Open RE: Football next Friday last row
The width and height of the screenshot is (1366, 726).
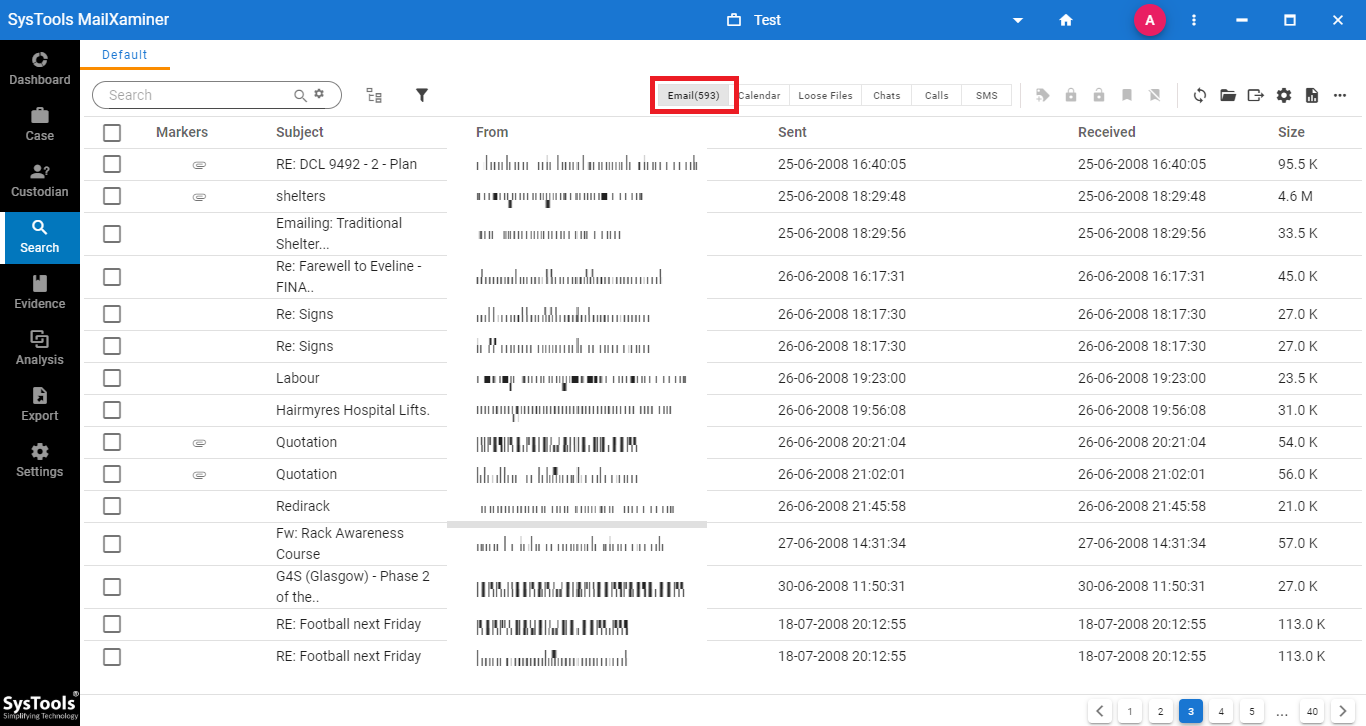point(723,657)
